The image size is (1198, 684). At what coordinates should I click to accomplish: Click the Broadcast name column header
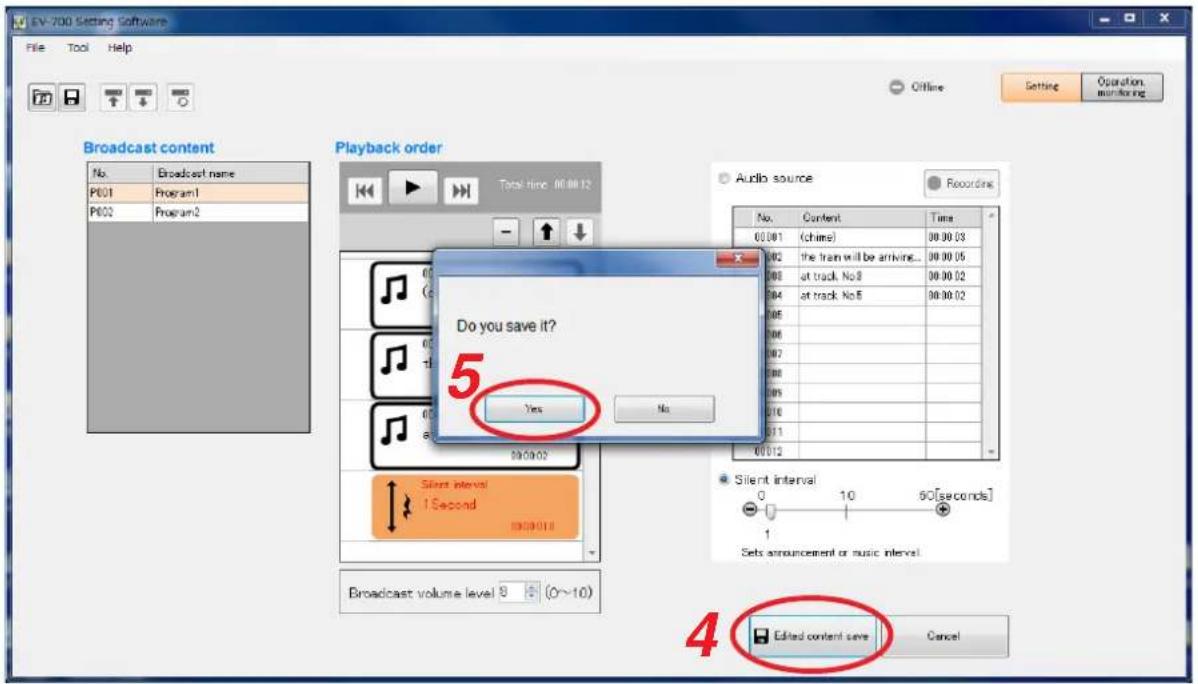coord(232,173)
